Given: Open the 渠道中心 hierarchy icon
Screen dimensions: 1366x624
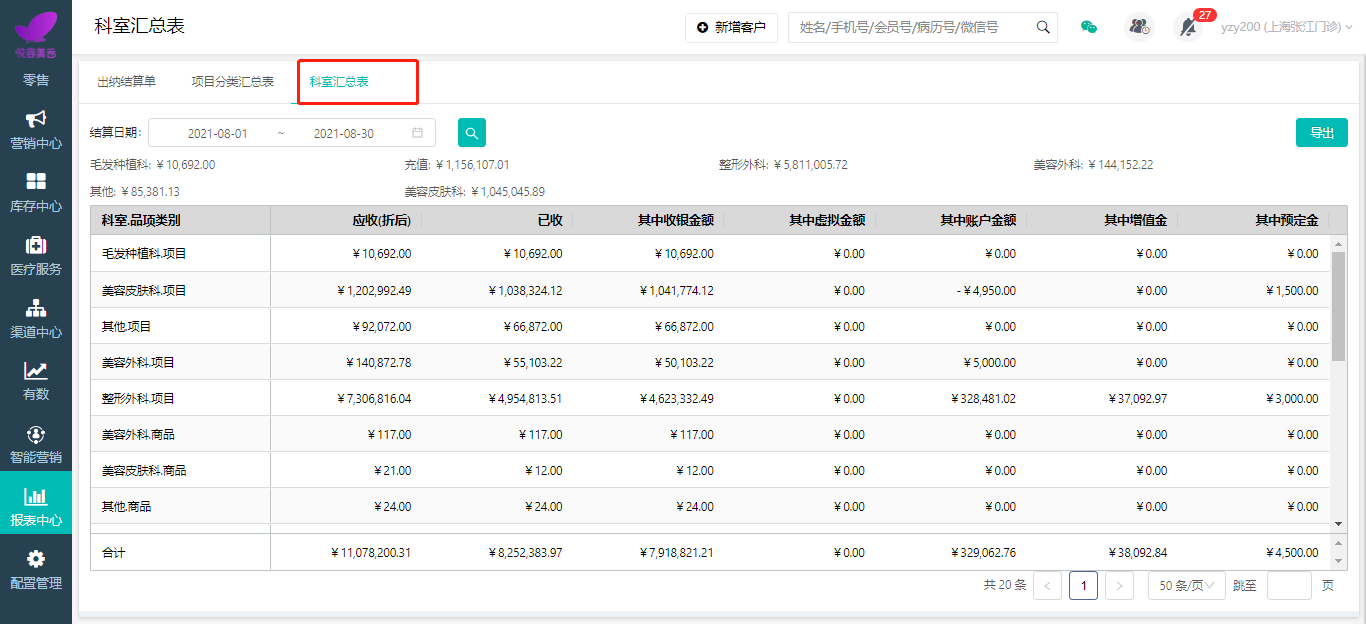Looking at the screenshot, I should tap(36, 307).
